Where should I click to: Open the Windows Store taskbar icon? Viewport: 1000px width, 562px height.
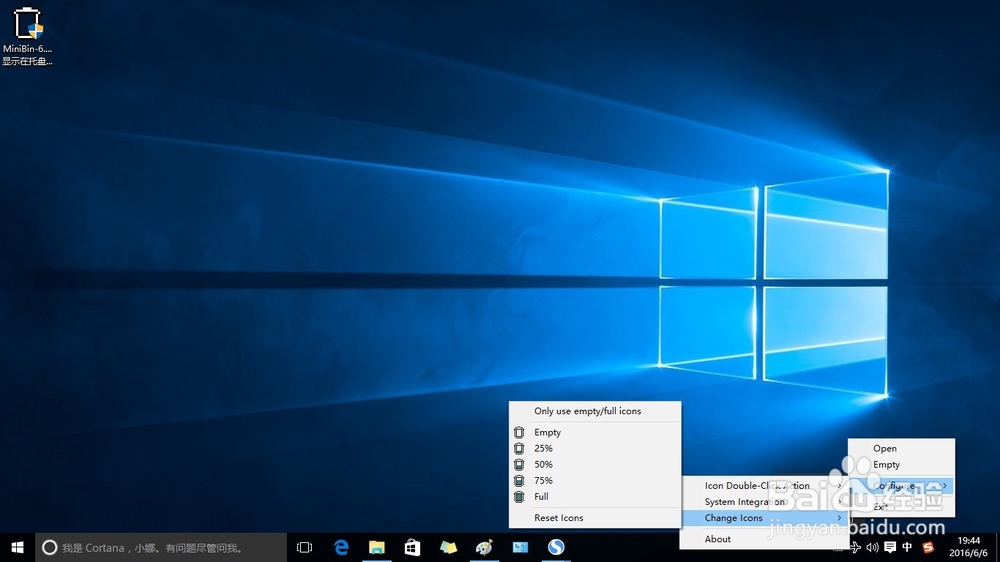pos(413,547)
